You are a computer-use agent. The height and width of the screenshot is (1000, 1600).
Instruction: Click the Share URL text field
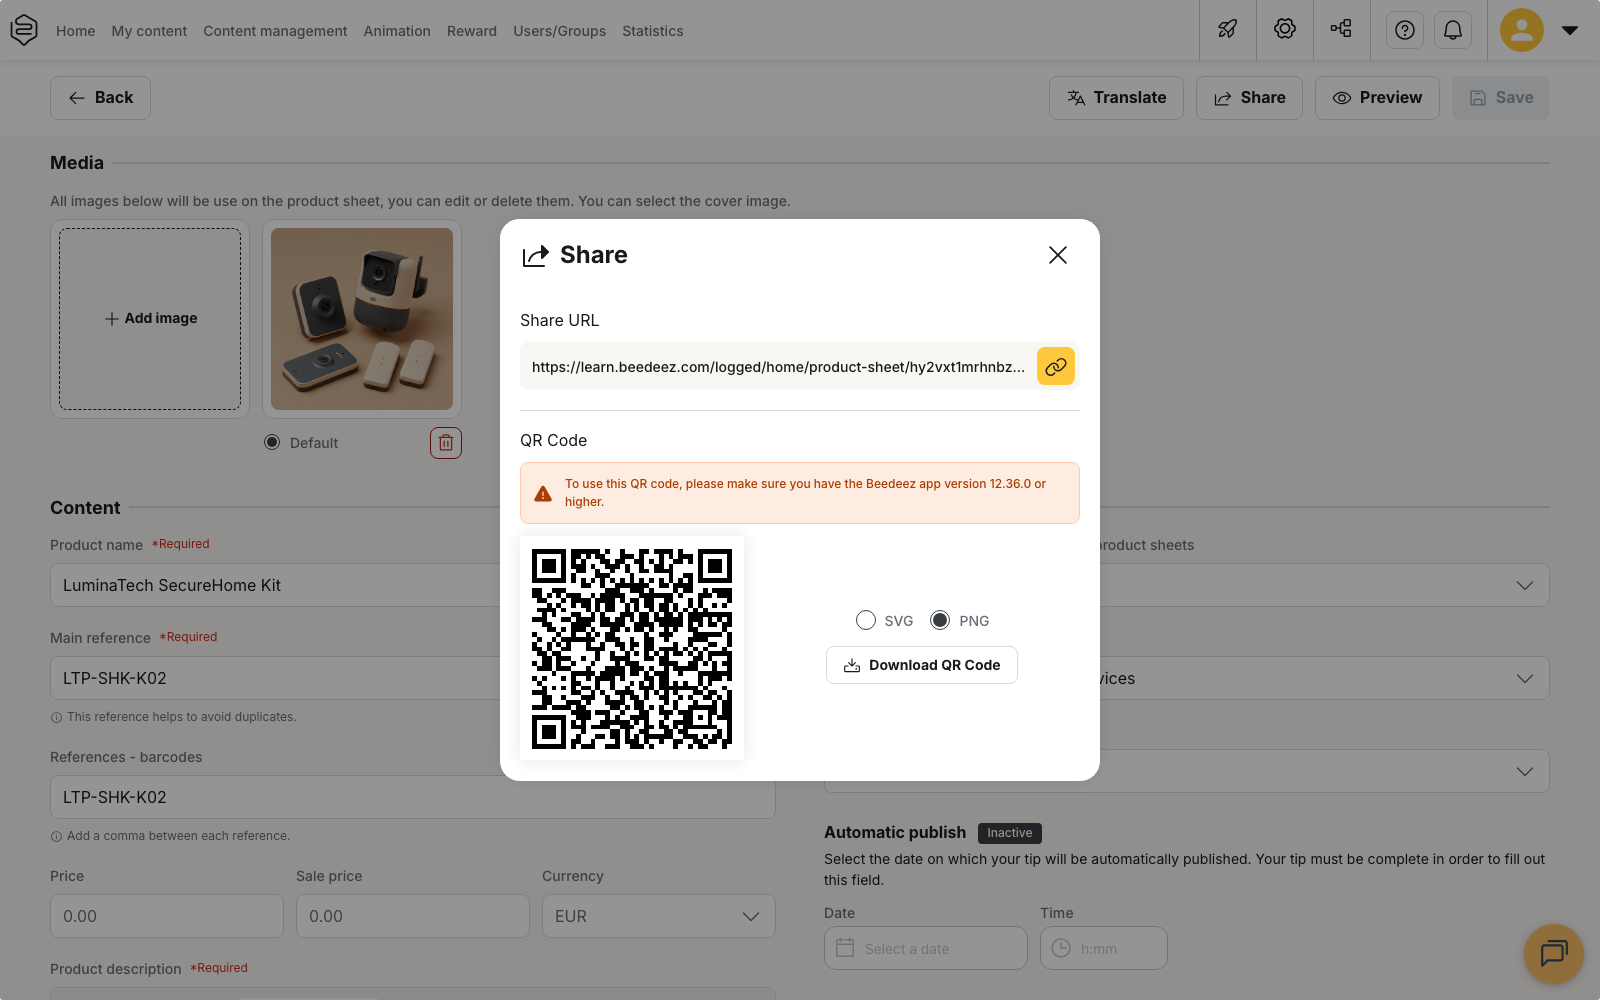tap(778, 367)
